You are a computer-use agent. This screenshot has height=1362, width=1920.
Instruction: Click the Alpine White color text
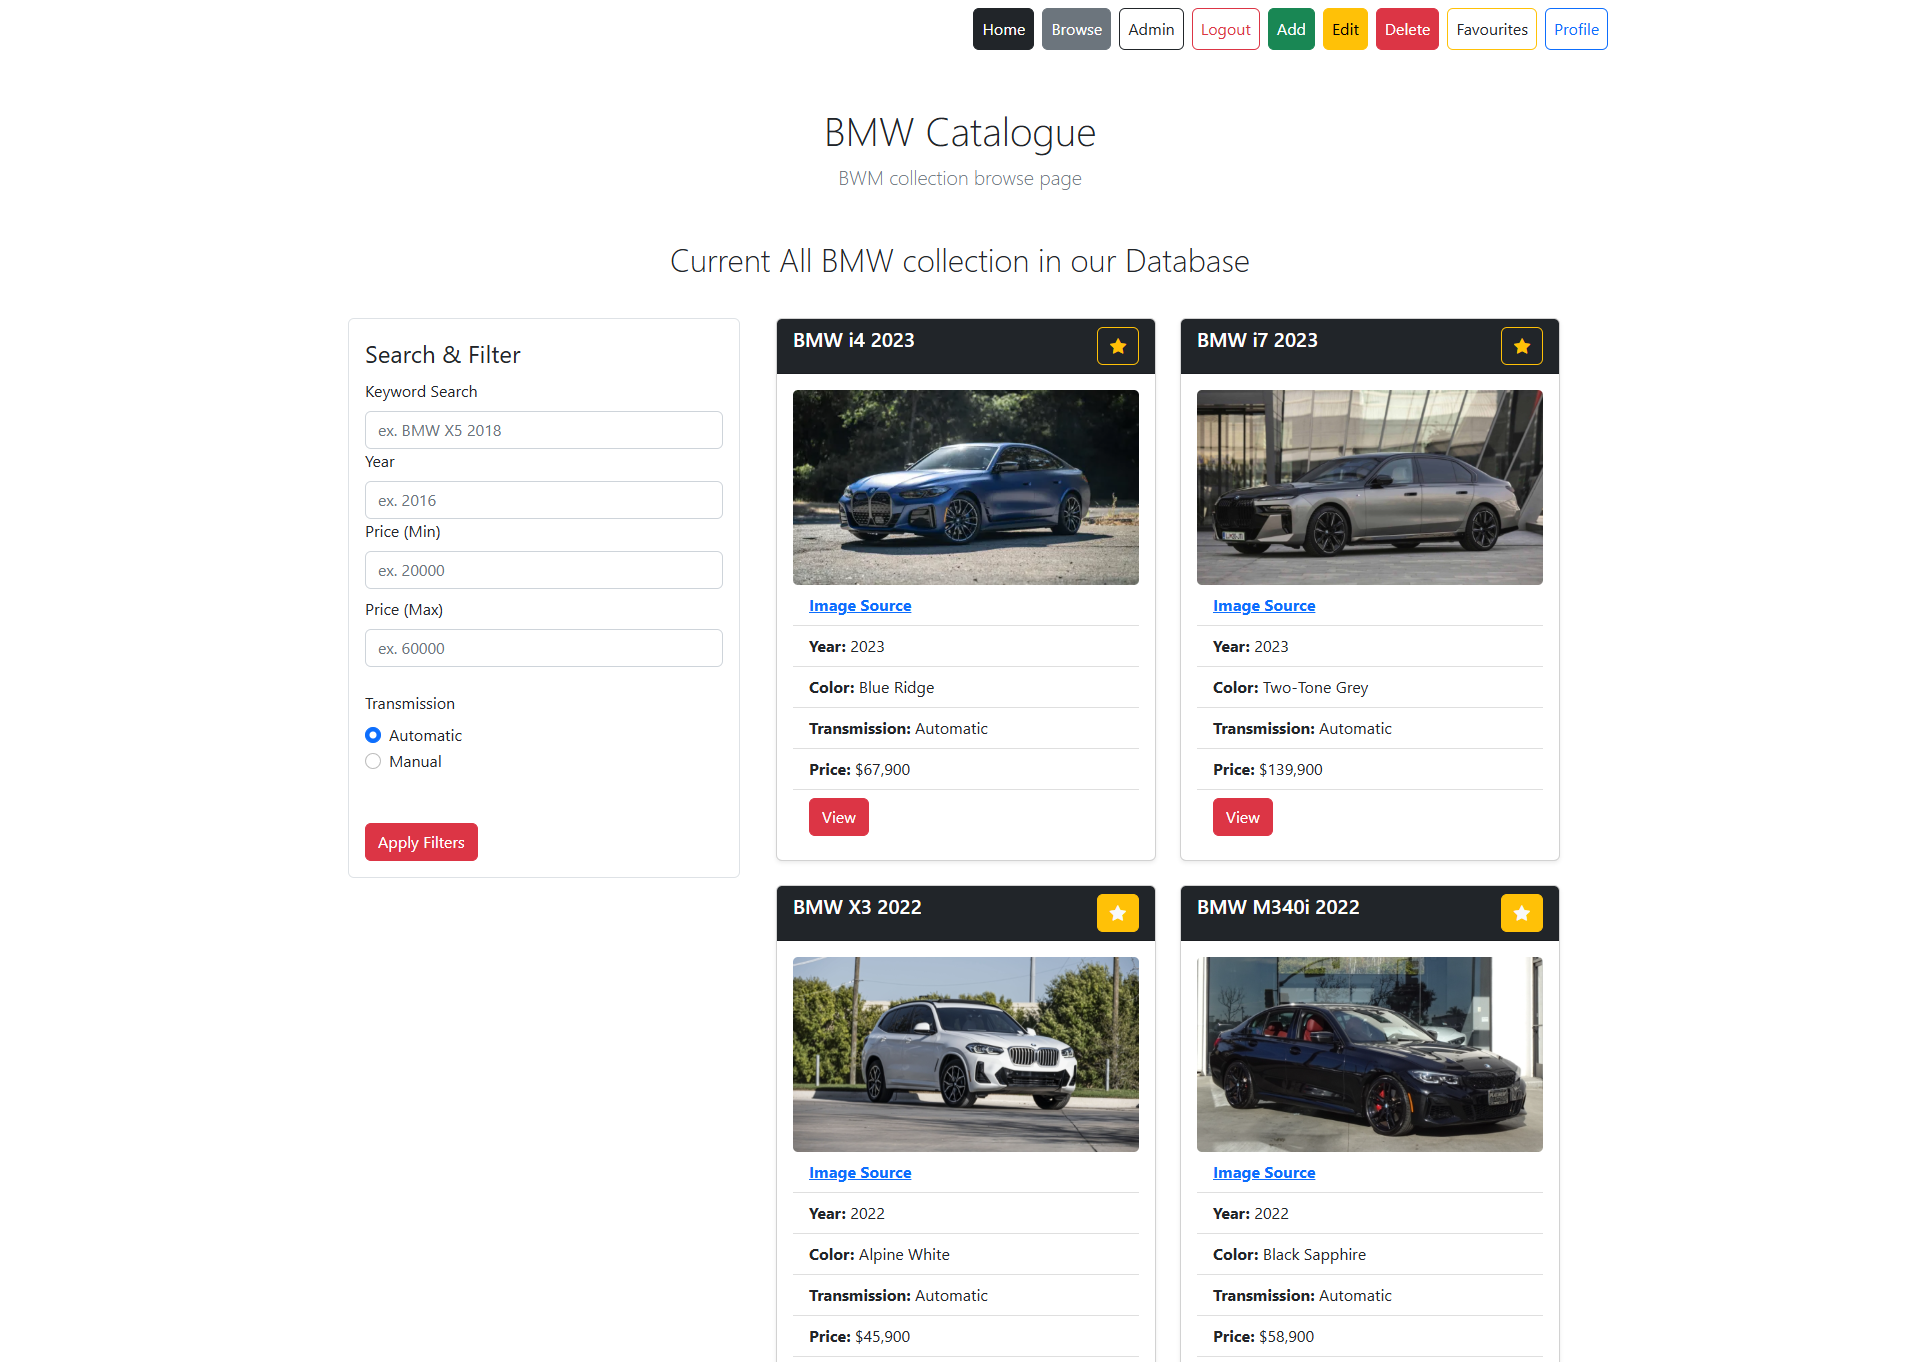pyautogui.click(x=904, y=1255)
